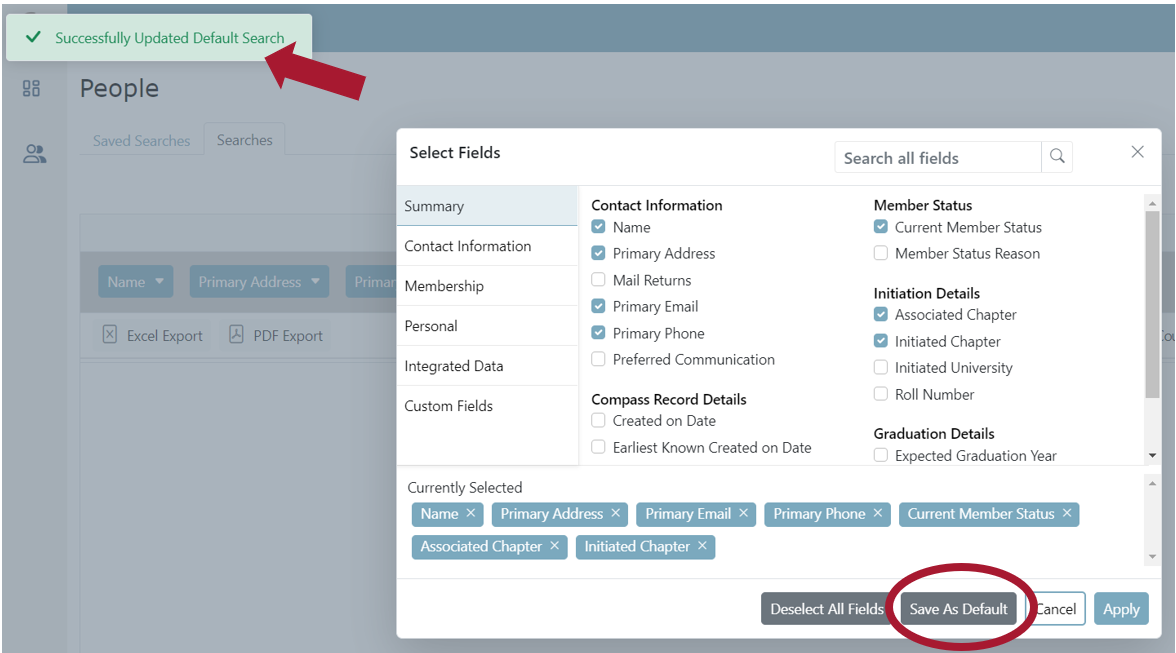
Task: Uncheck Current Member Status checkbox
Action: tap(880, 226)
